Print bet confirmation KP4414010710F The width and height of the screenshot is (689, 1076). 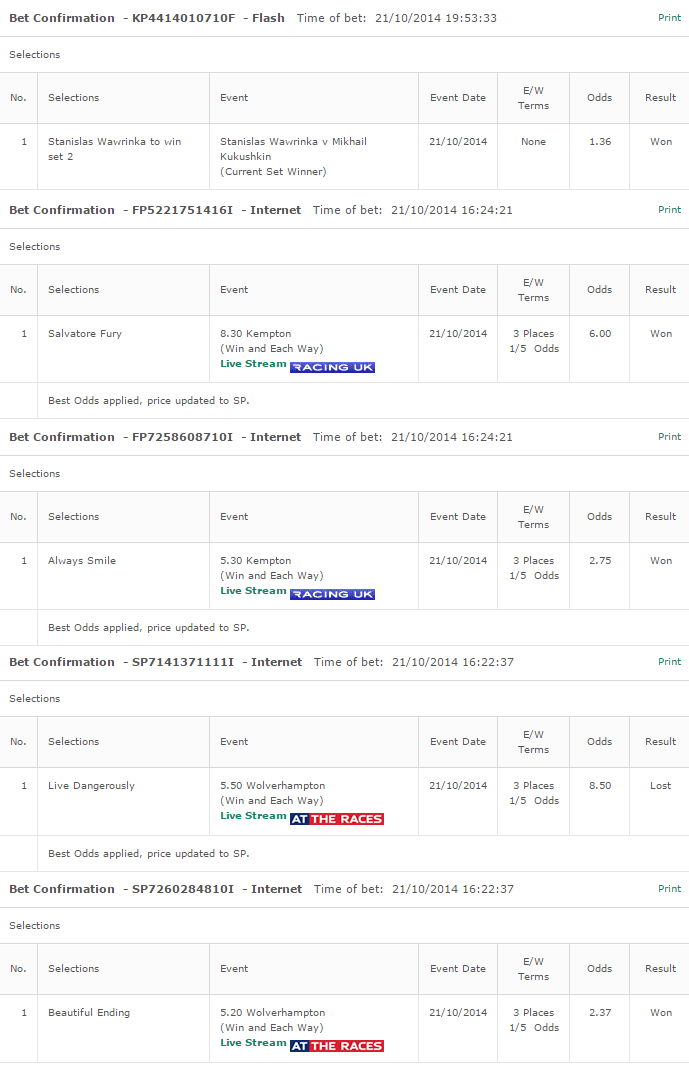(x=670, y=18)
